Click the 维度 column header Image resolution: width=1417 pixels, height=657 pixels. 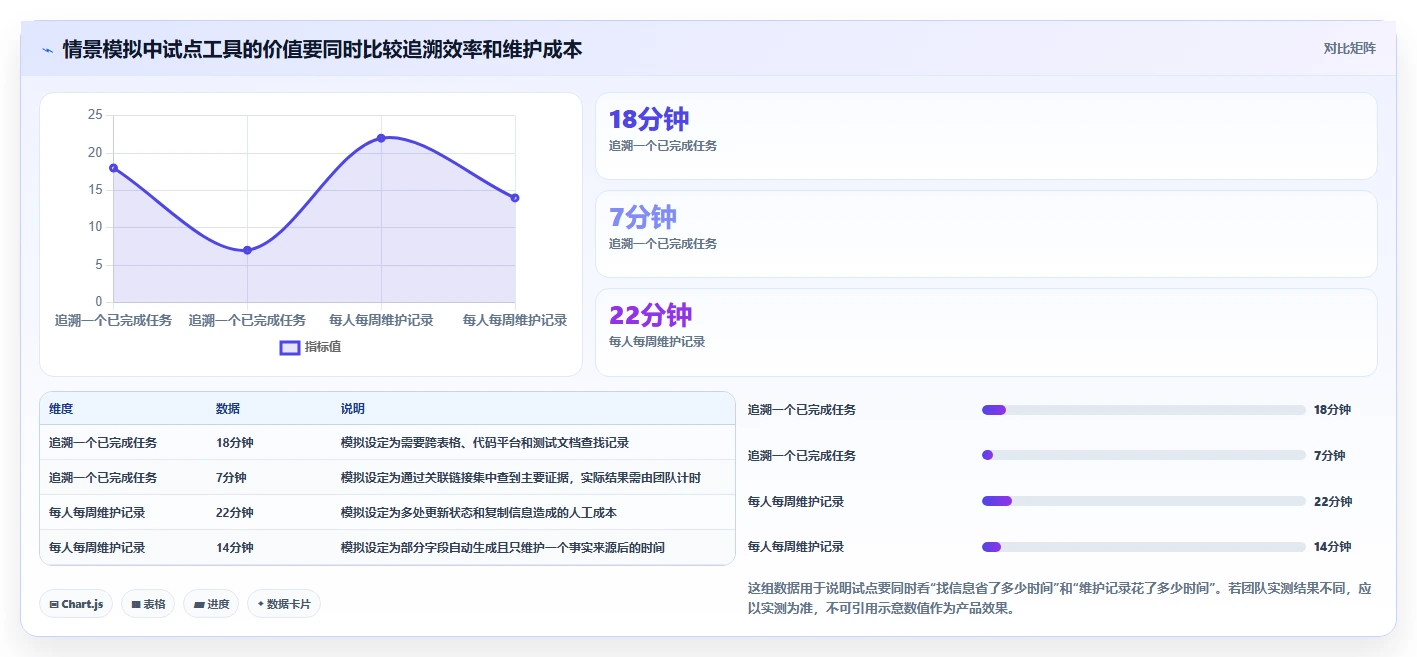tap(61, 409)
